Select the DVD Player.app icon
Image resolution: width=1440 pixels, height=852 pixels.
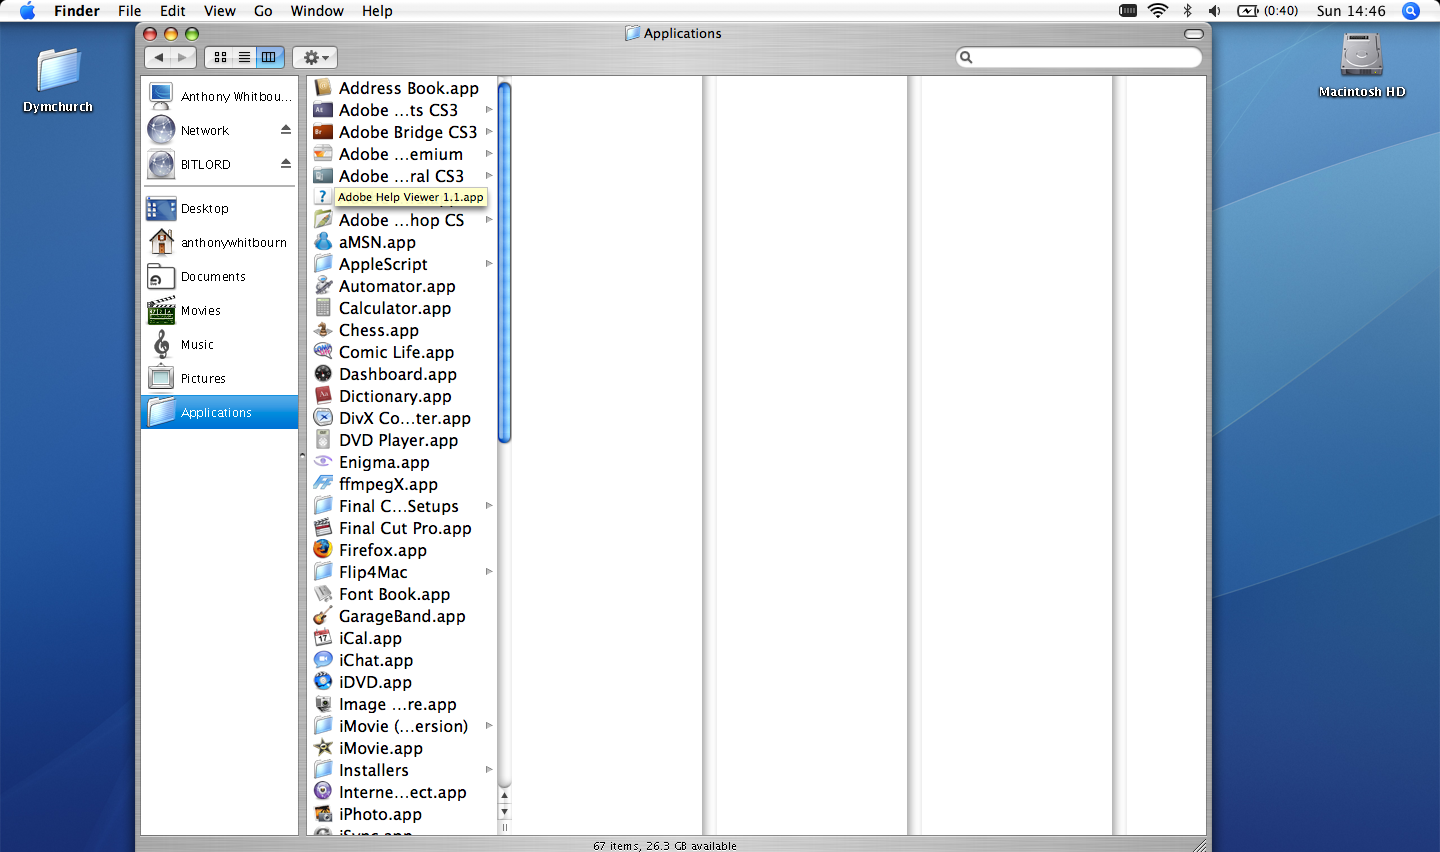point(323,440)
